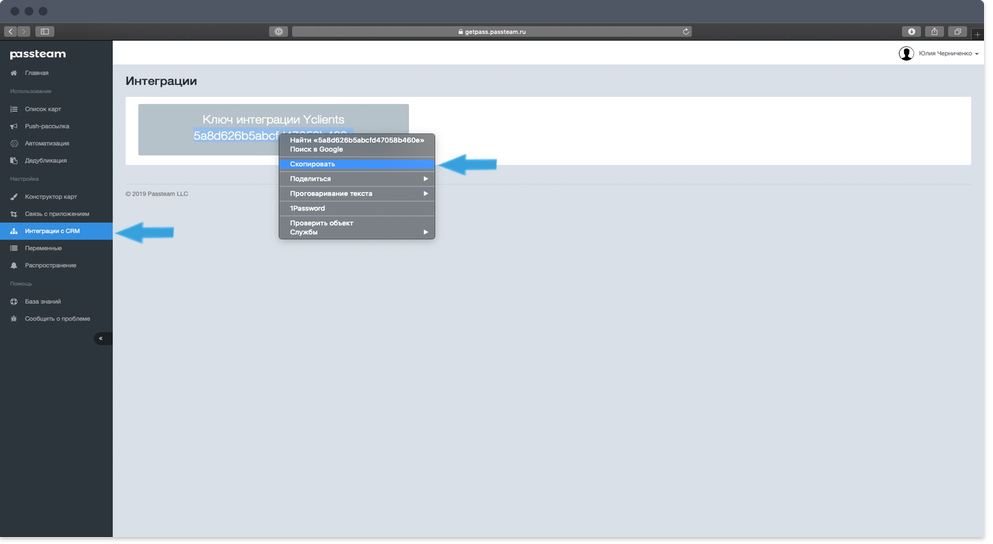Collapse the sidebar with the arrow toggle

click(x=102, y=338)
